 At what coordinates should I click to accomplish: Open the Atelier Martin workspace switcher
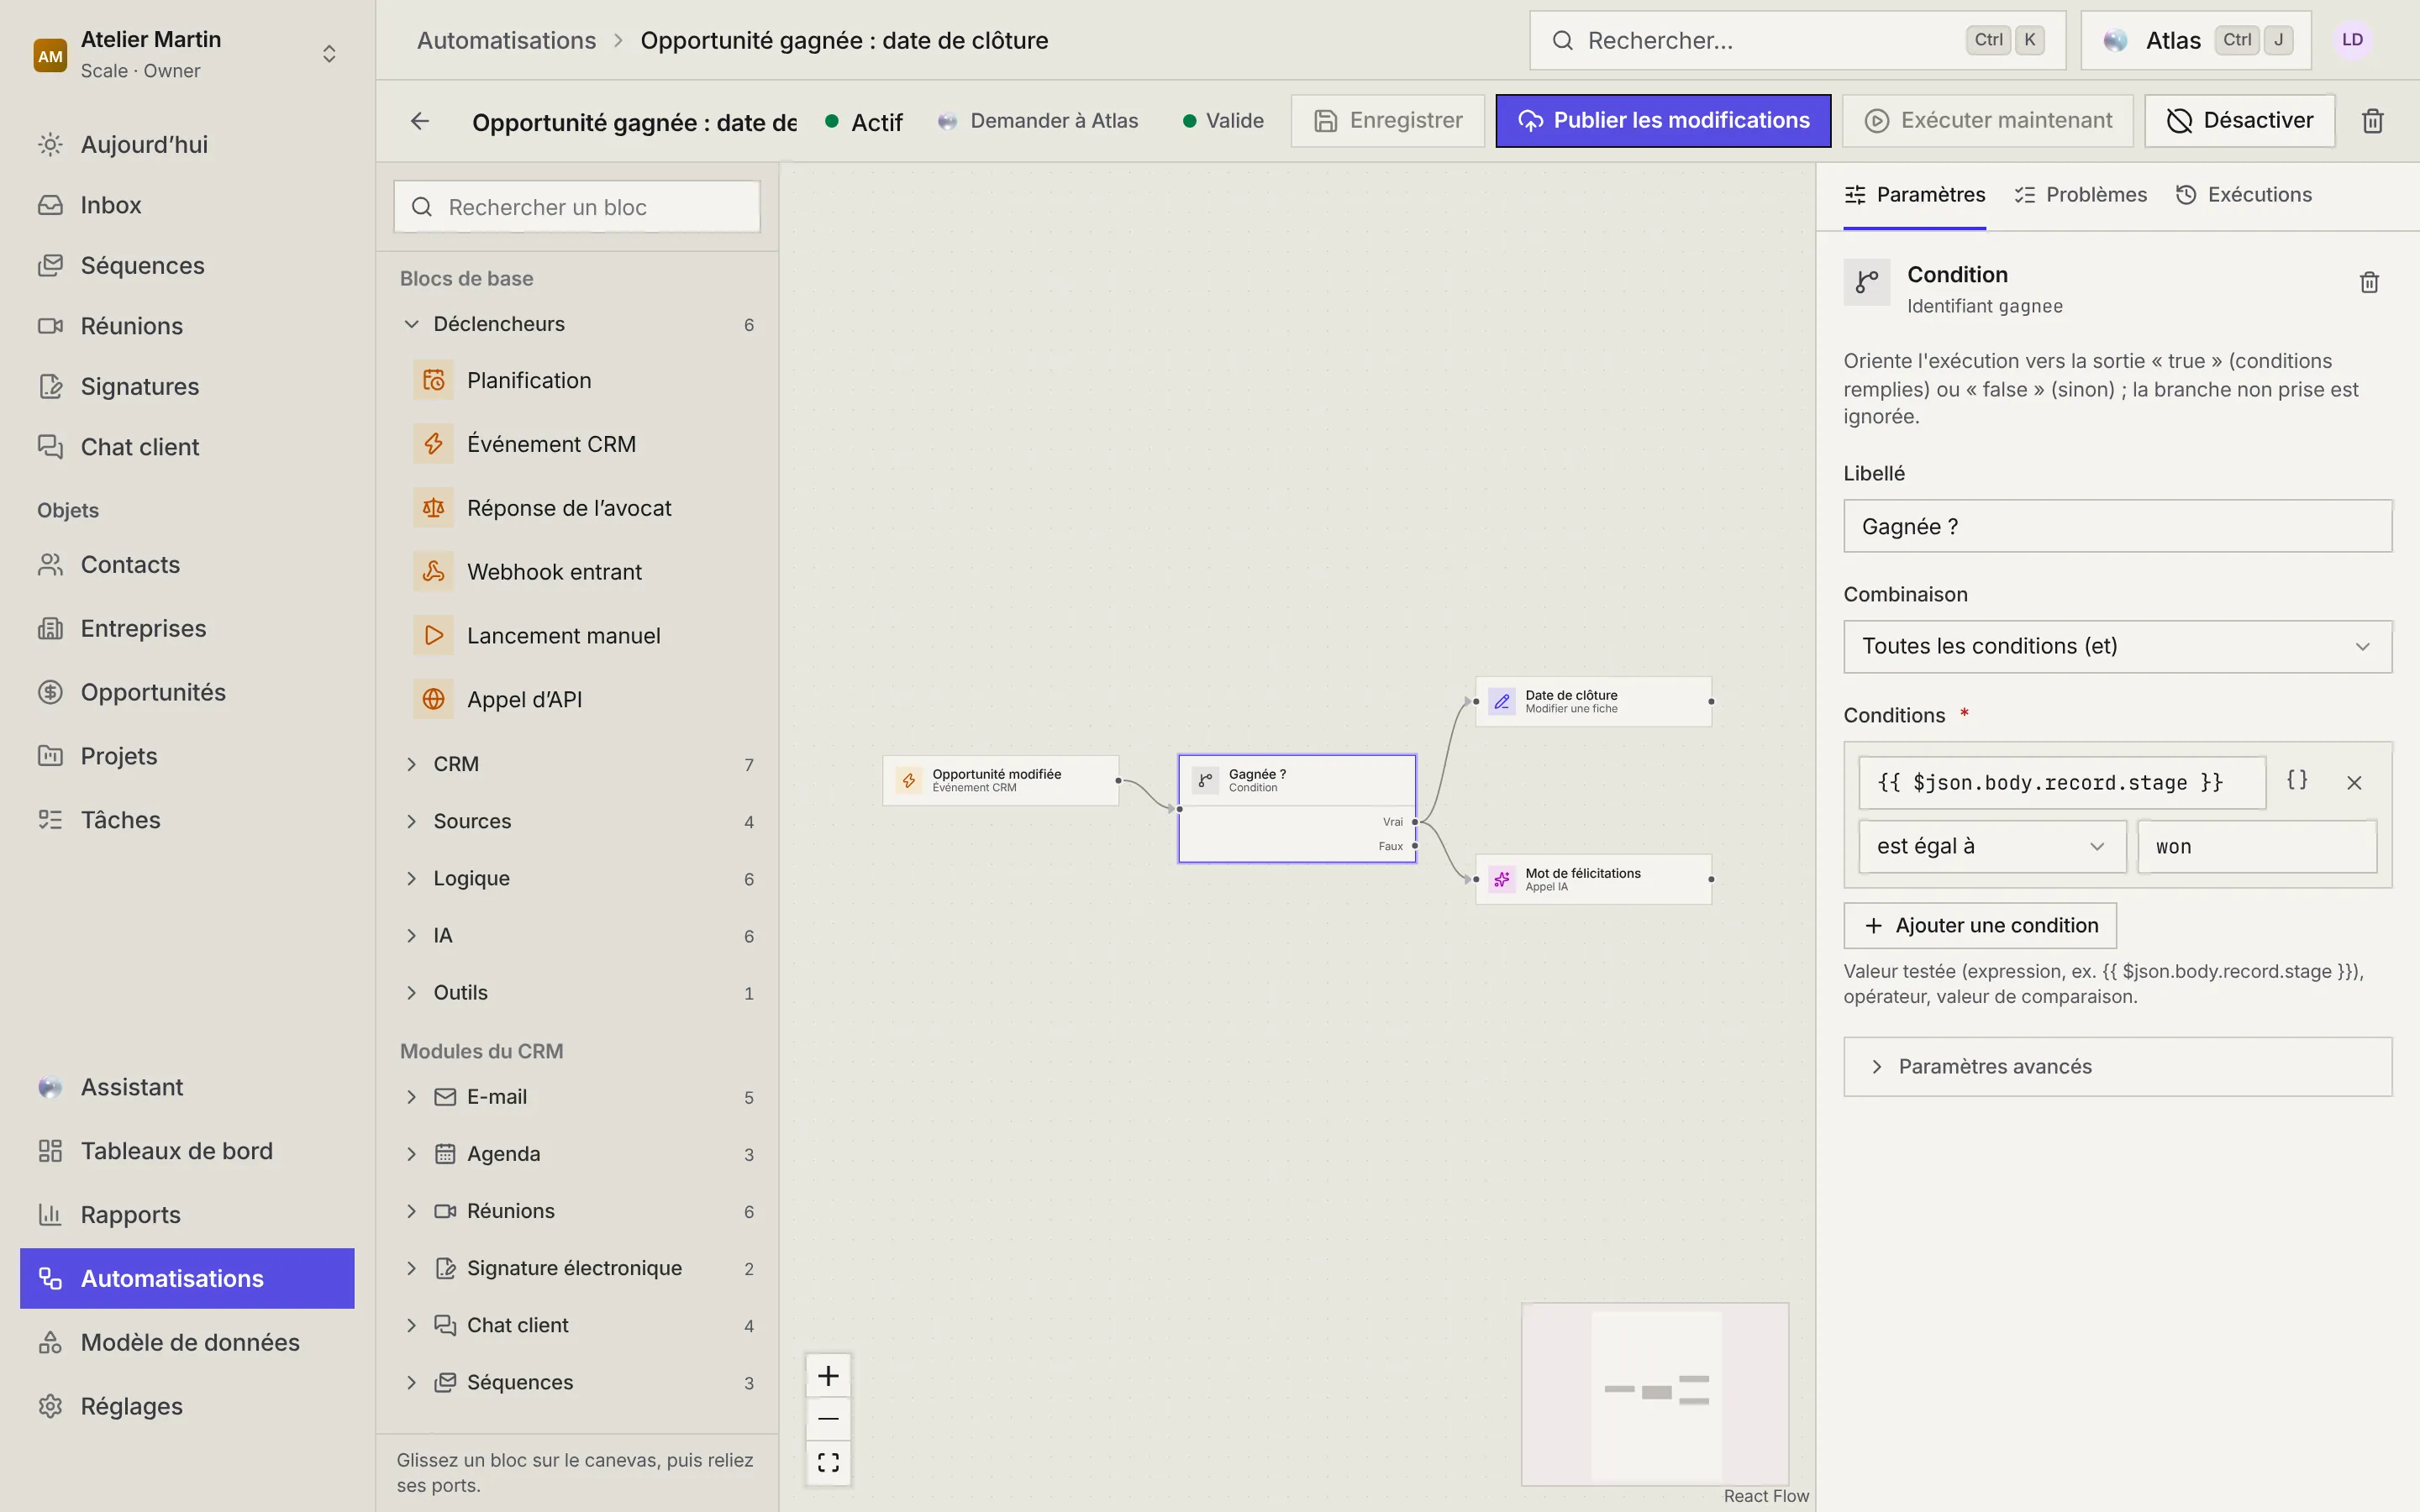point(187,54)
